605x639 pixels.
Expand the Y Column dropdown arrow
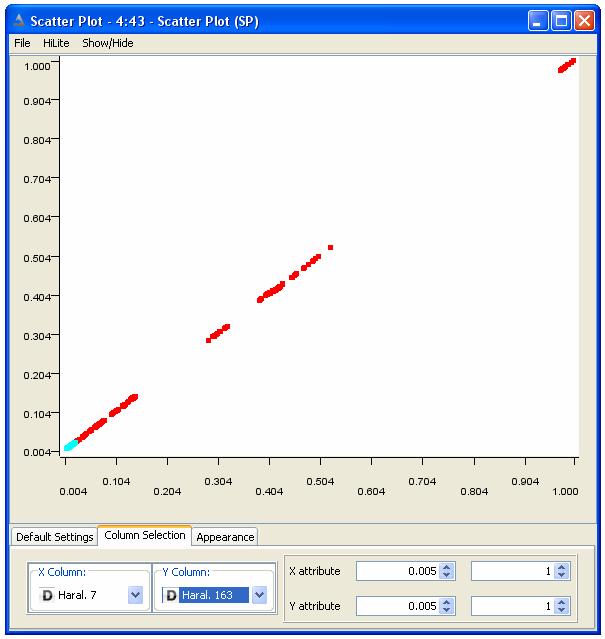pyautogui.click(x=259, y=596)
